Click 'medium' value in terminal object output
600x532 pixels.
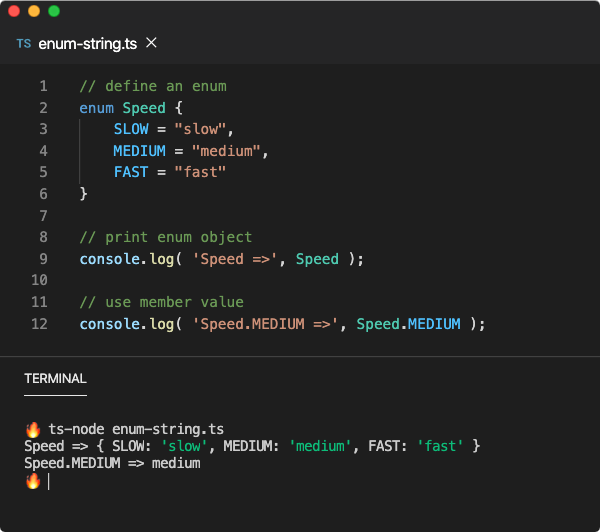pyautogui.click(x=320, y=446)
